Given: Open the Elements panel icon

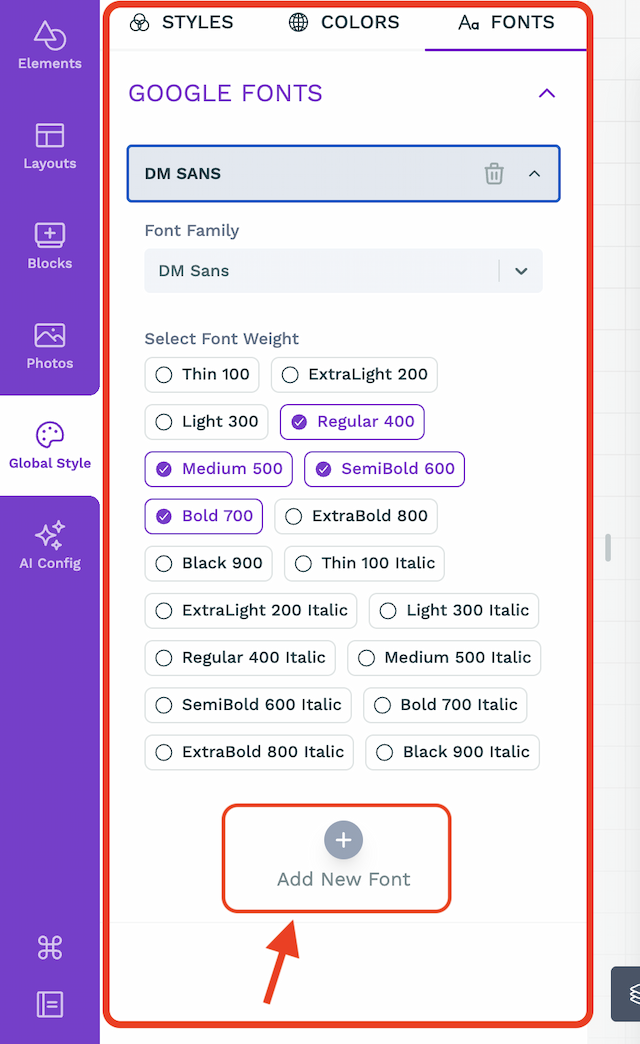Looking at the screenshot, I should 50,36.
